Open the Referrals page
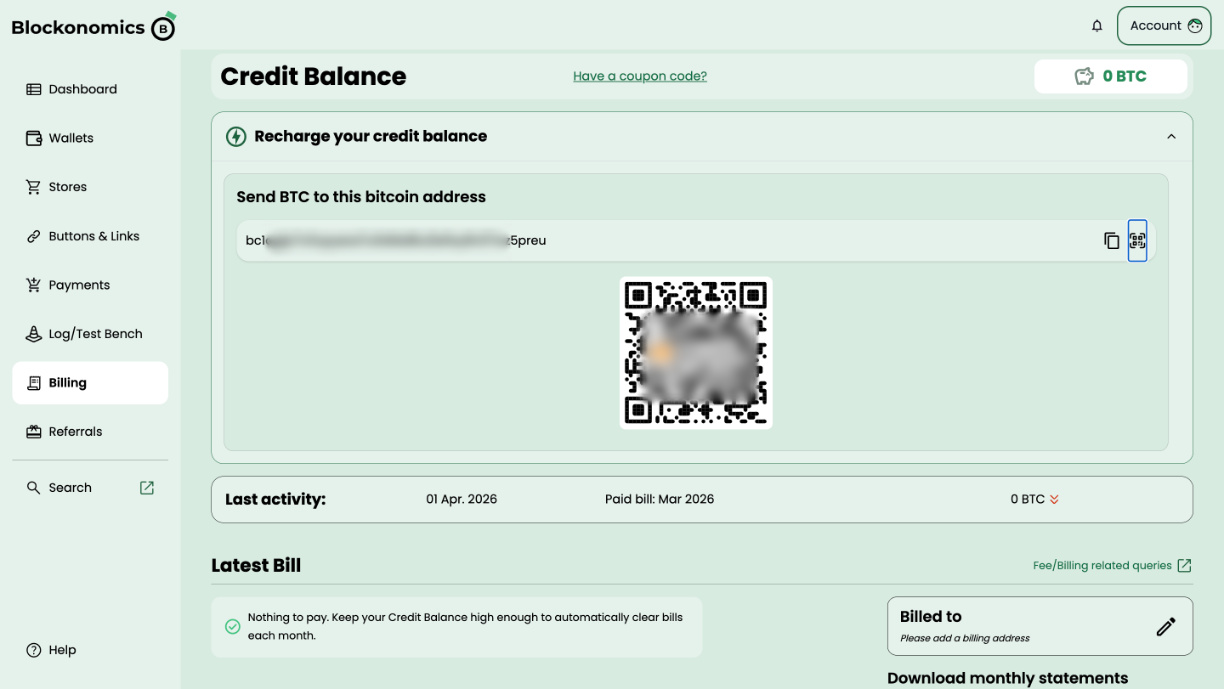The width and height of the screenshot is (1224, 689). click(x=64, y=432)
